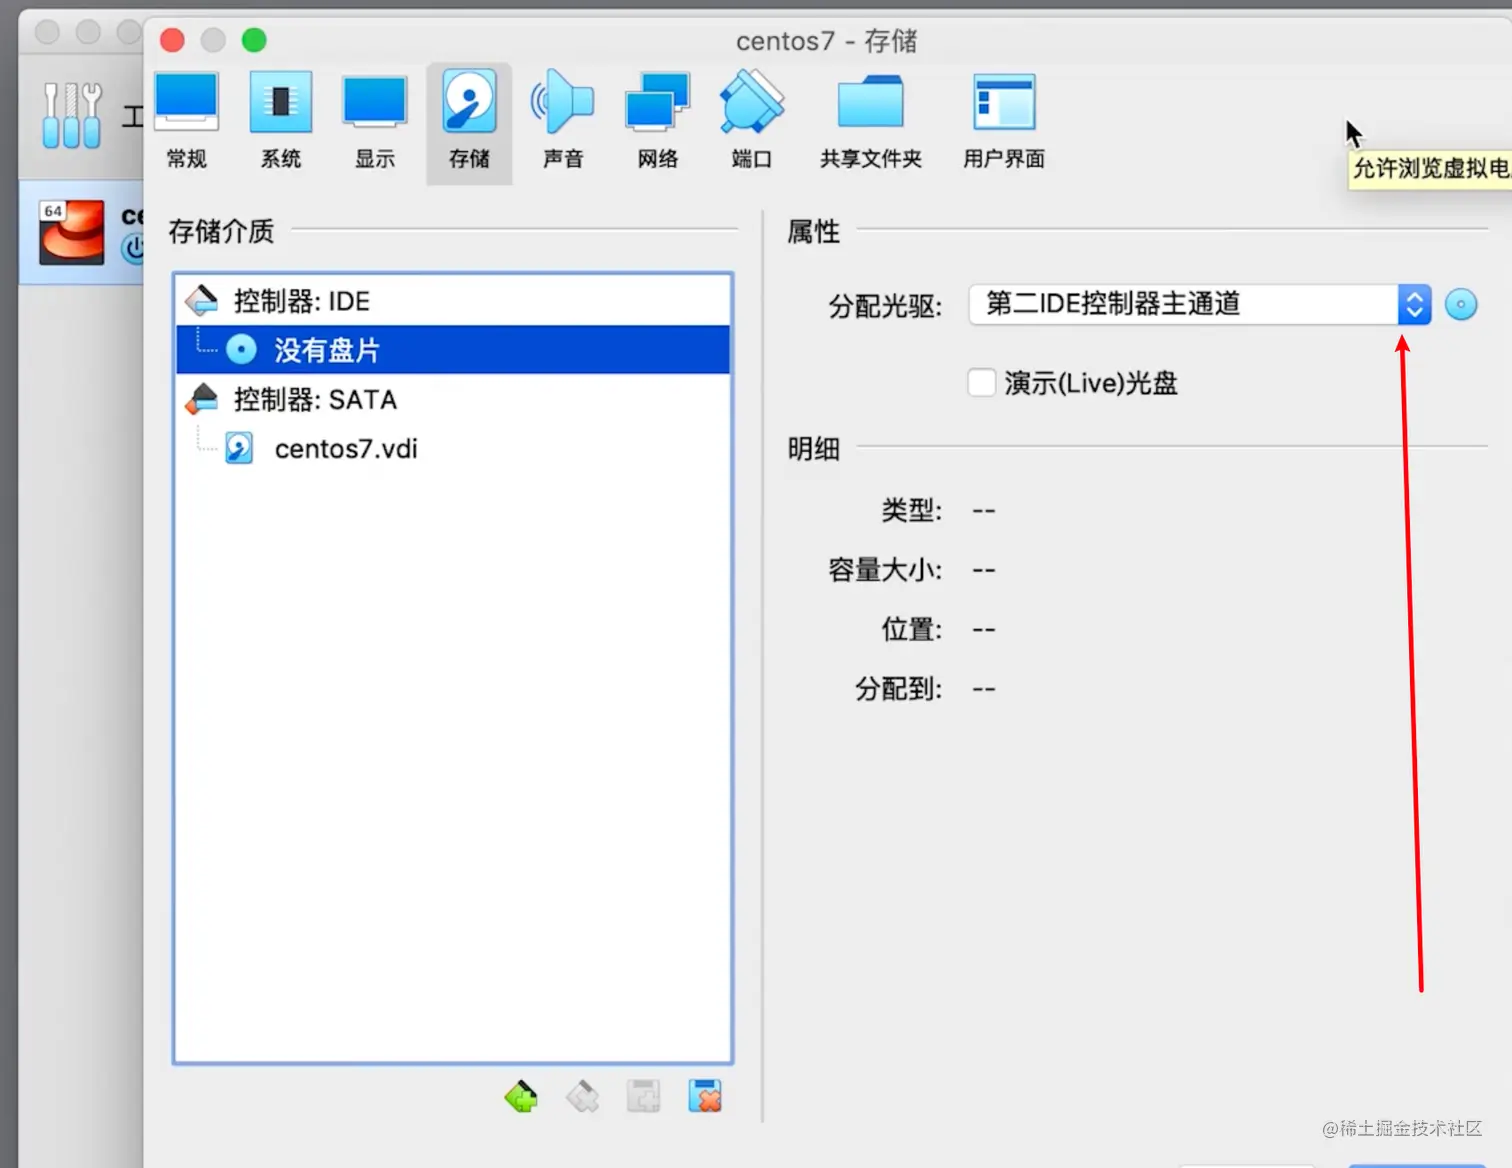Open the 显示 display settings tab
This screenshot has width=1512, height=1168.
[375, 122]
